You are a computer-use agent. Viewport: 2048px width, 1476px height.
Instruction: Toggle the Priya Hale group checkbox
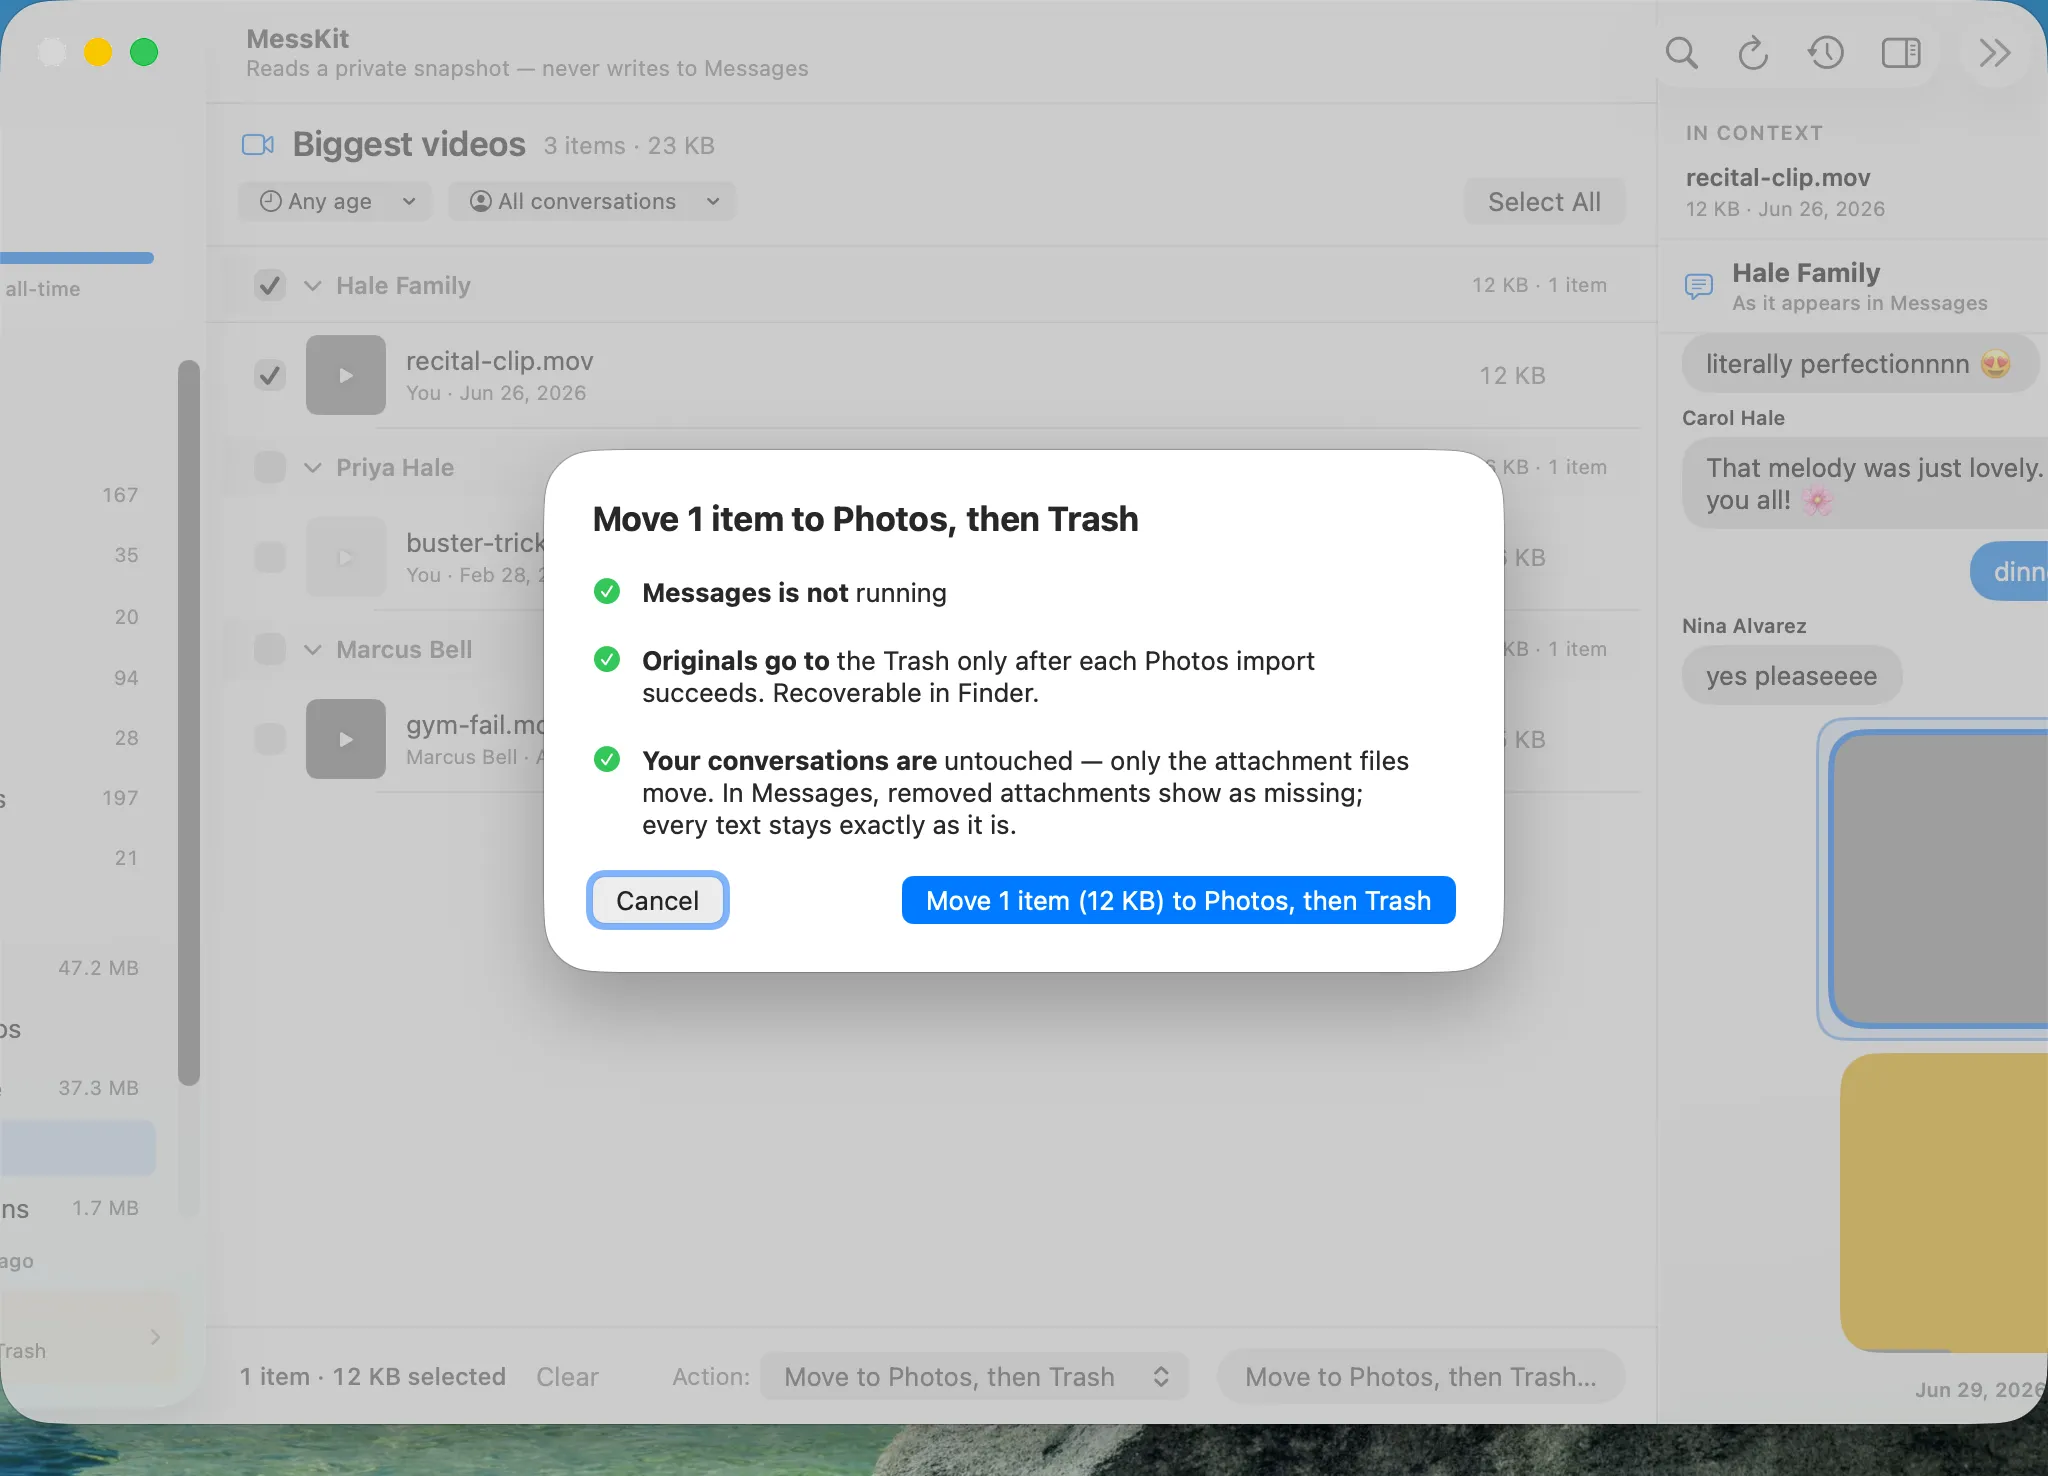(x=270, y=467)
